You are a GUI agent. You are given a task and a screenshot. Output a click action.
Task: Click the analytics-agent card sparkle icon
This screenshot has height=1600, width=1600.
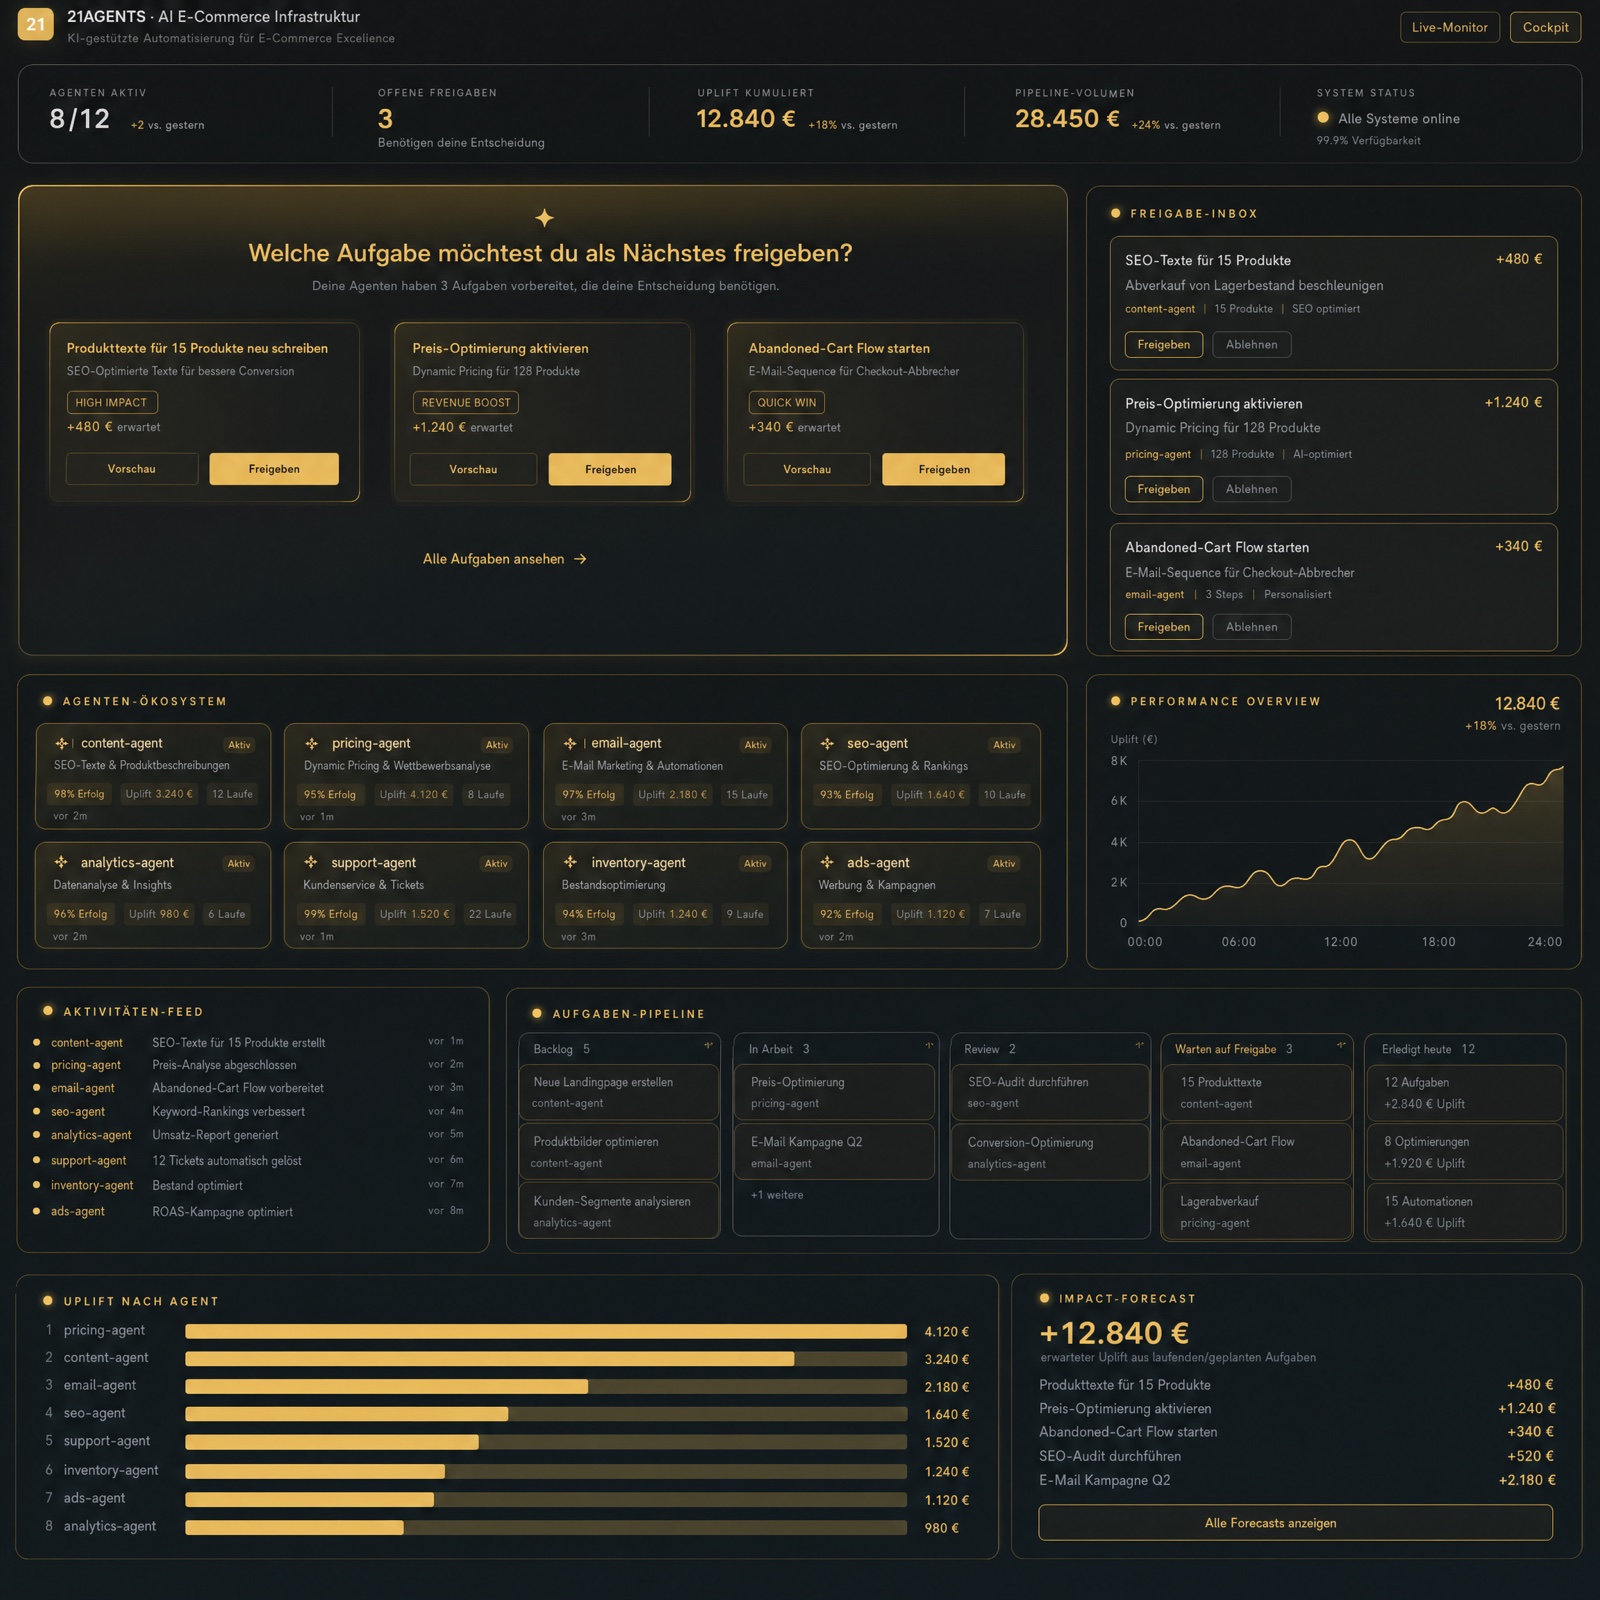click(61, 862)
